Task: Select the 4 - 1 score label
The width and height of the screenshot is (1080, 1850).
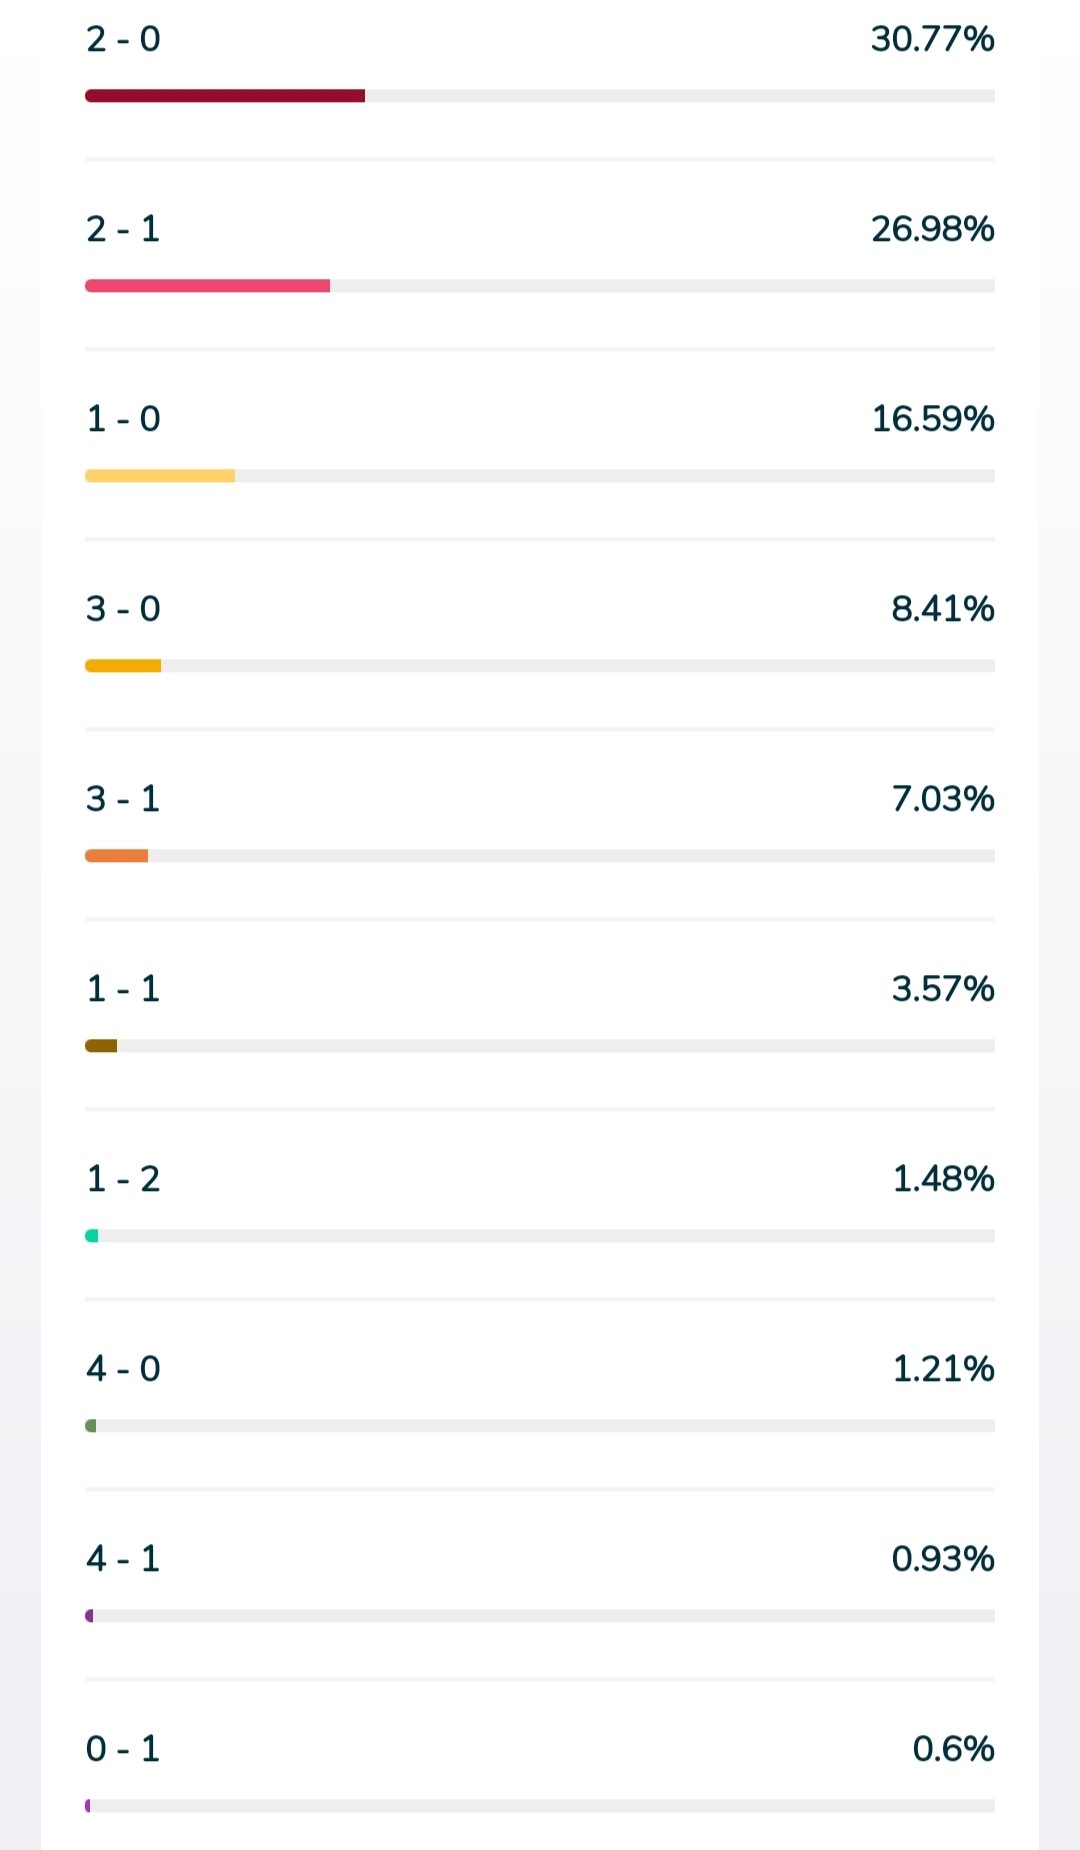Action: [x=123, y=1559]
